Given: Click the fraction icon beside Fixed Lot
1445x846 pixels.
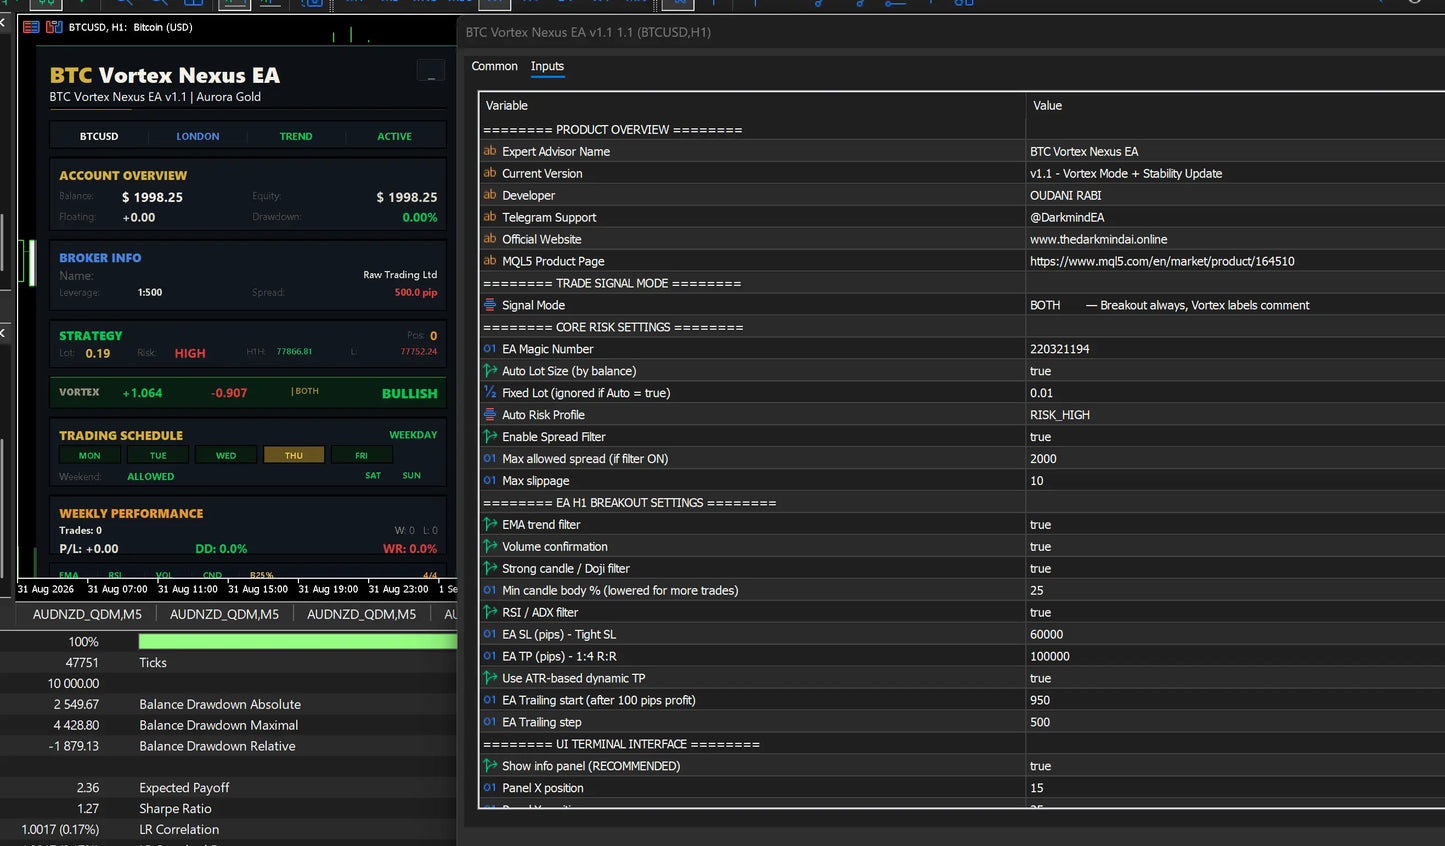Looking at the screenshot, I should click(x=490, y=393).
